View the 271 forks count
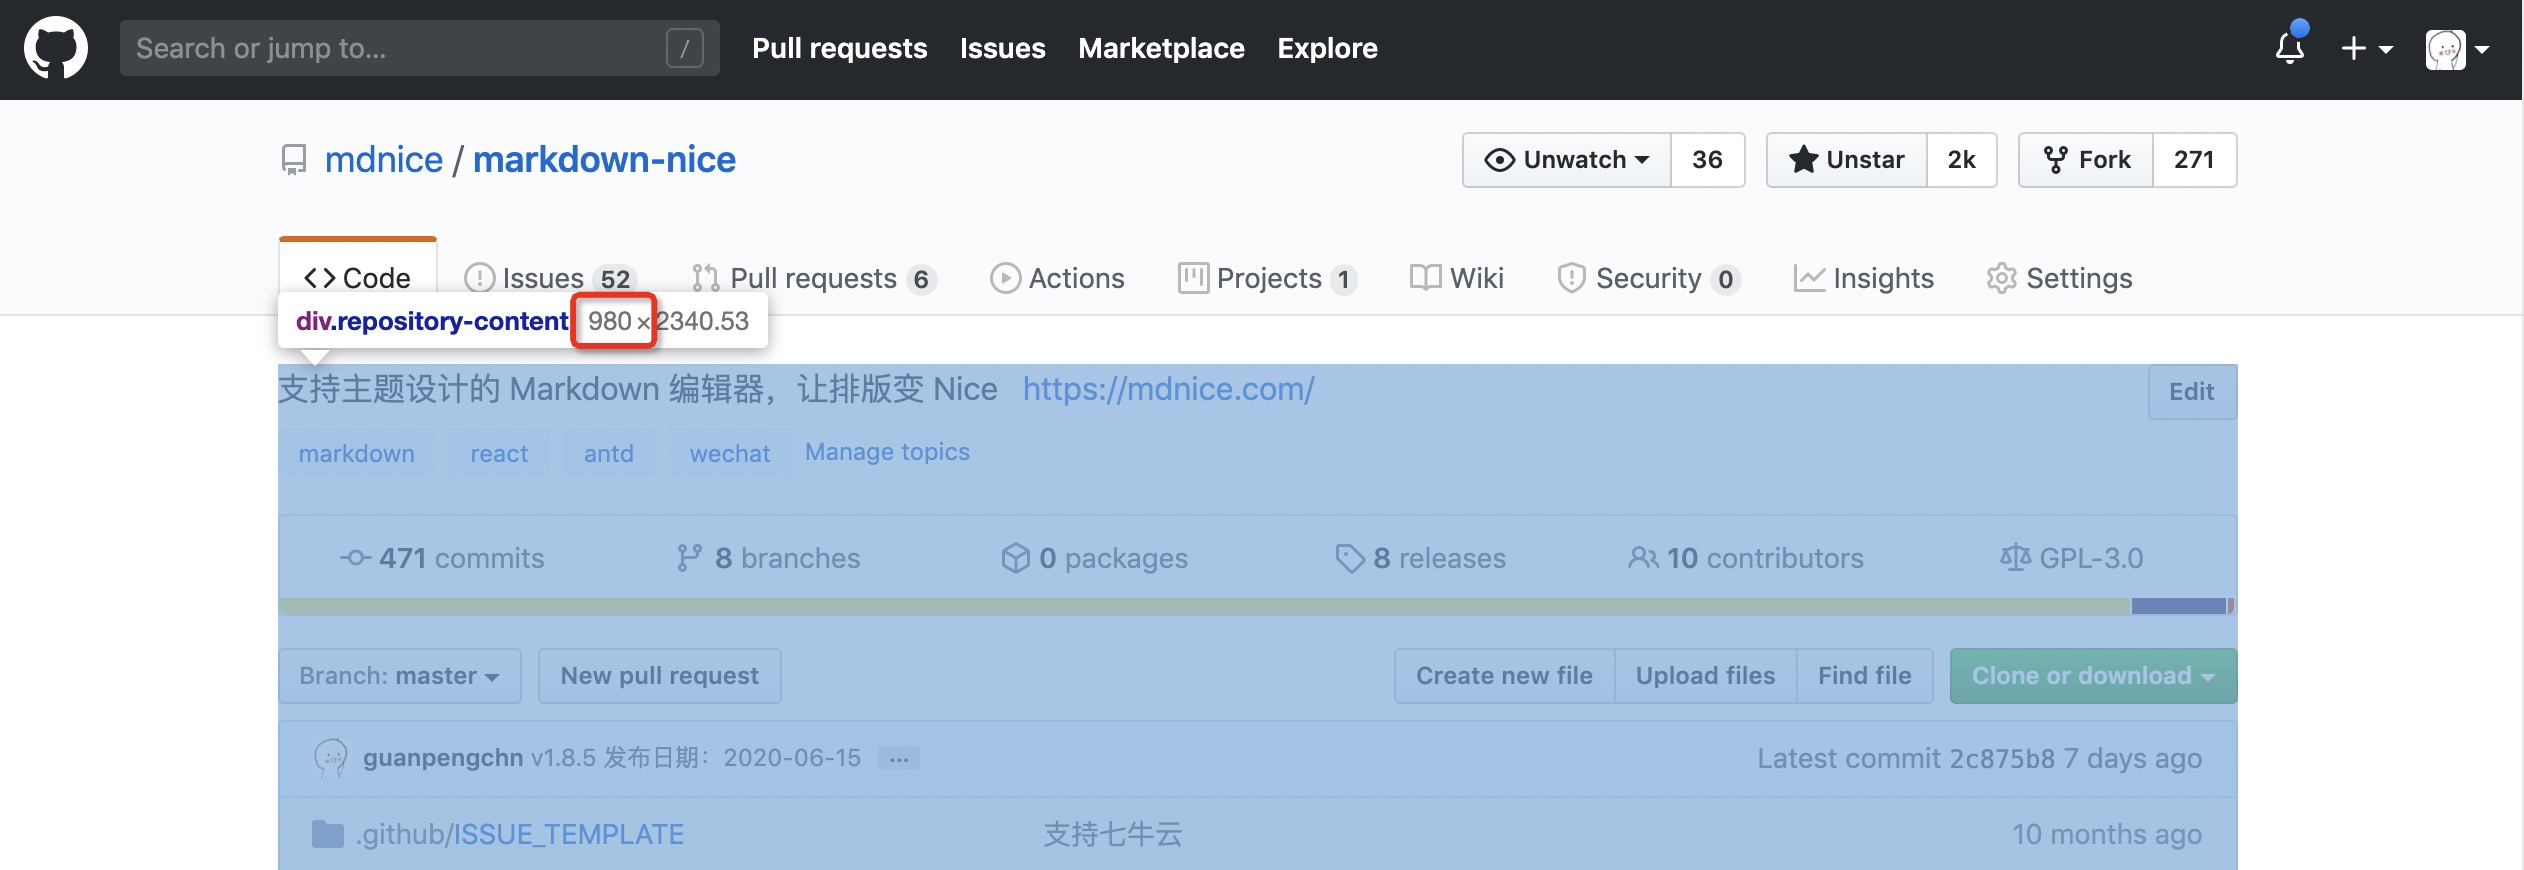This screenshot has height=870, width=2524. click(2194, 160)
